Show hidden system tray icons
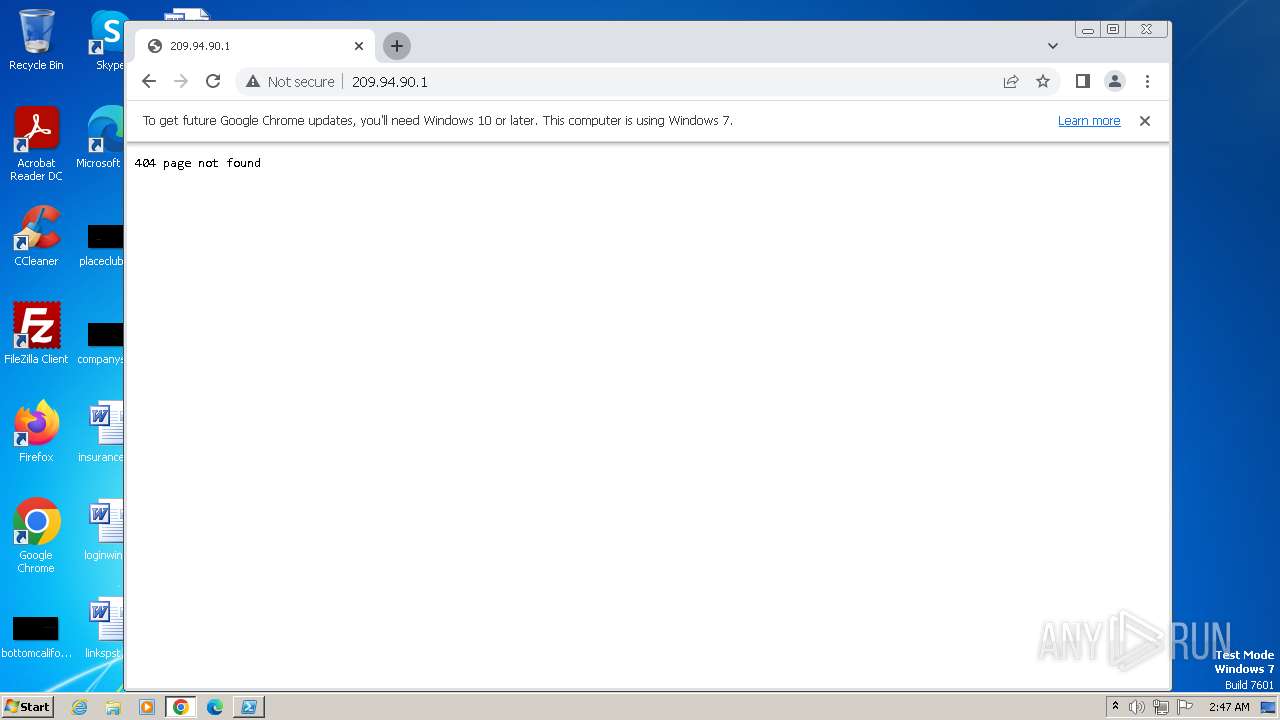 (1116, 707)
